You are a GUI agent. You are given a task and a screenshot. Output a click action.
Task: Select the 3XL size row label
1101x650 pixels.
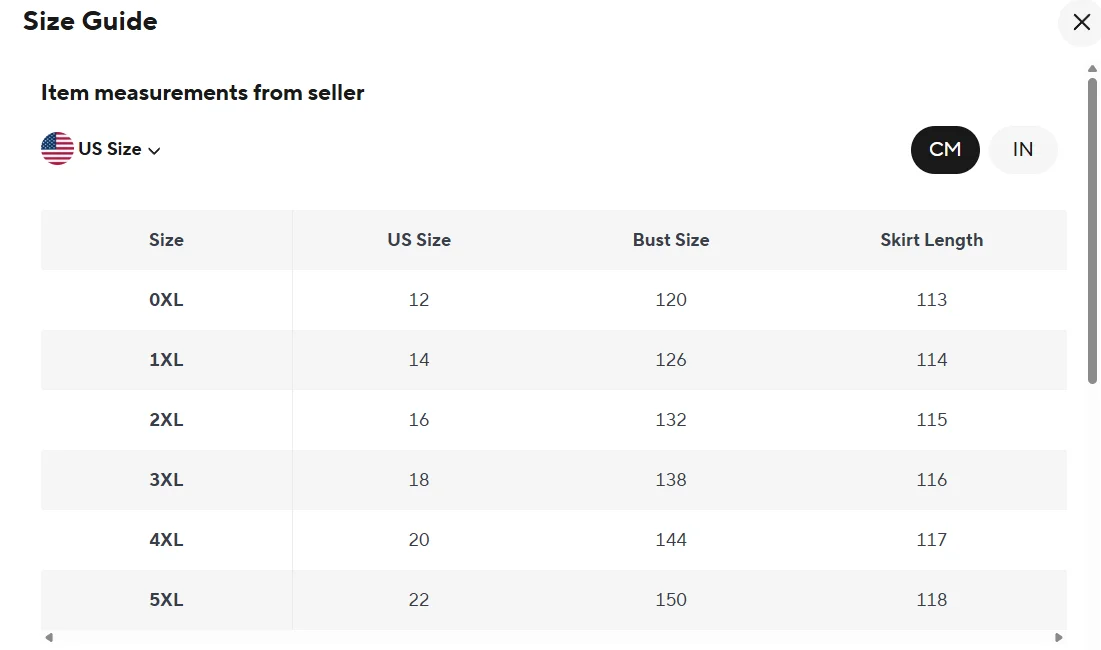[166, 480]
